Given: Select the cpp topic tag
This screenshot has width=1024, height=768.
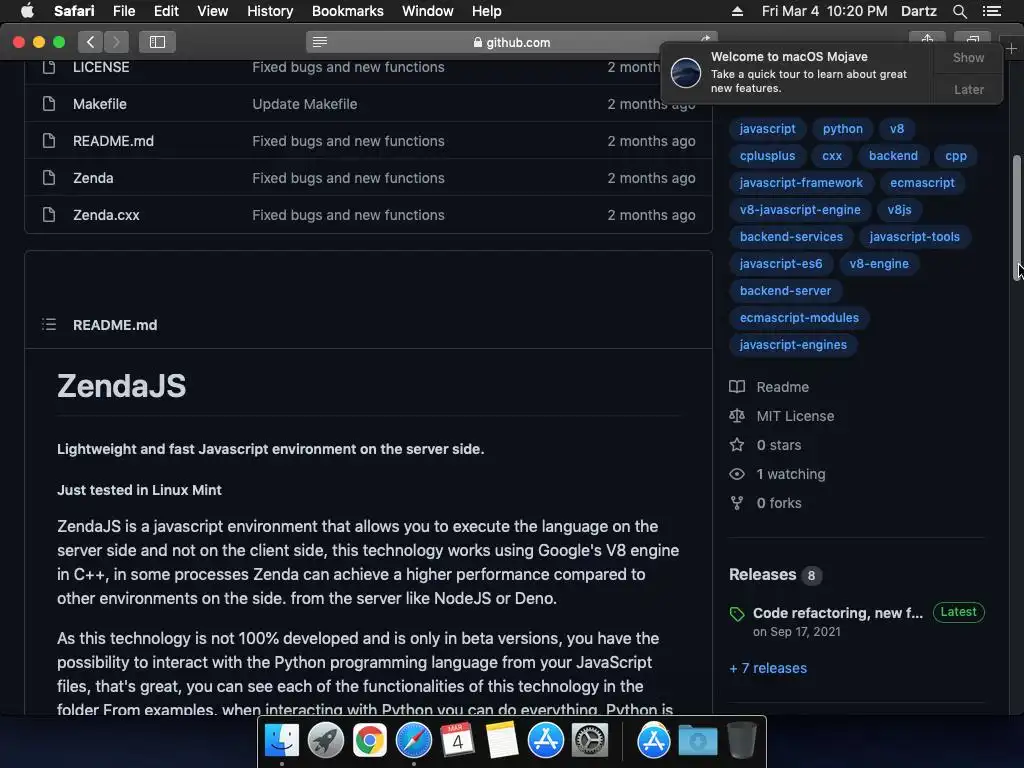Looking at the screenshot, I should (956, 156).
